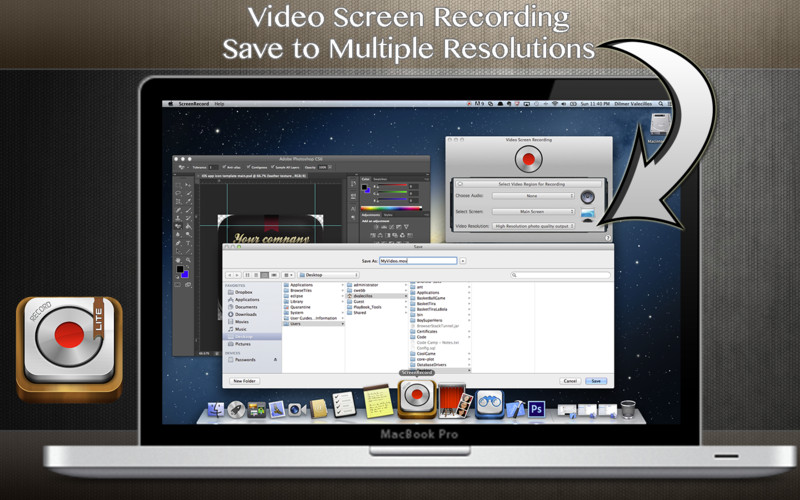Open the Apple menu
800x500 pixels.
[170, 104]
